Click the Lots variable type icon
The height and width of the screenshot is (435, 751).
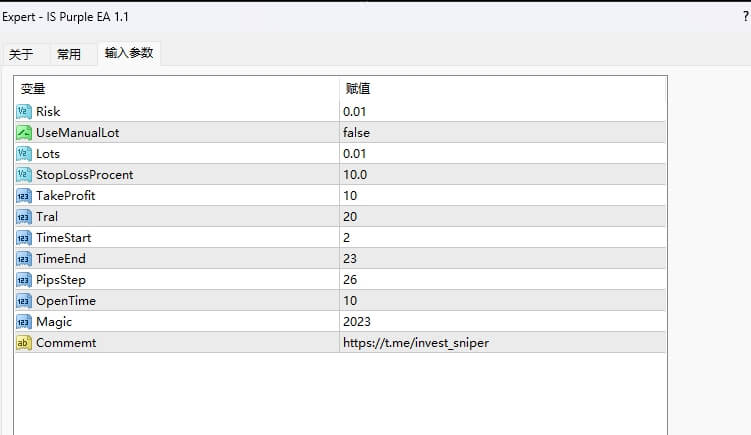pyautogui.click(x=24, y=153)
